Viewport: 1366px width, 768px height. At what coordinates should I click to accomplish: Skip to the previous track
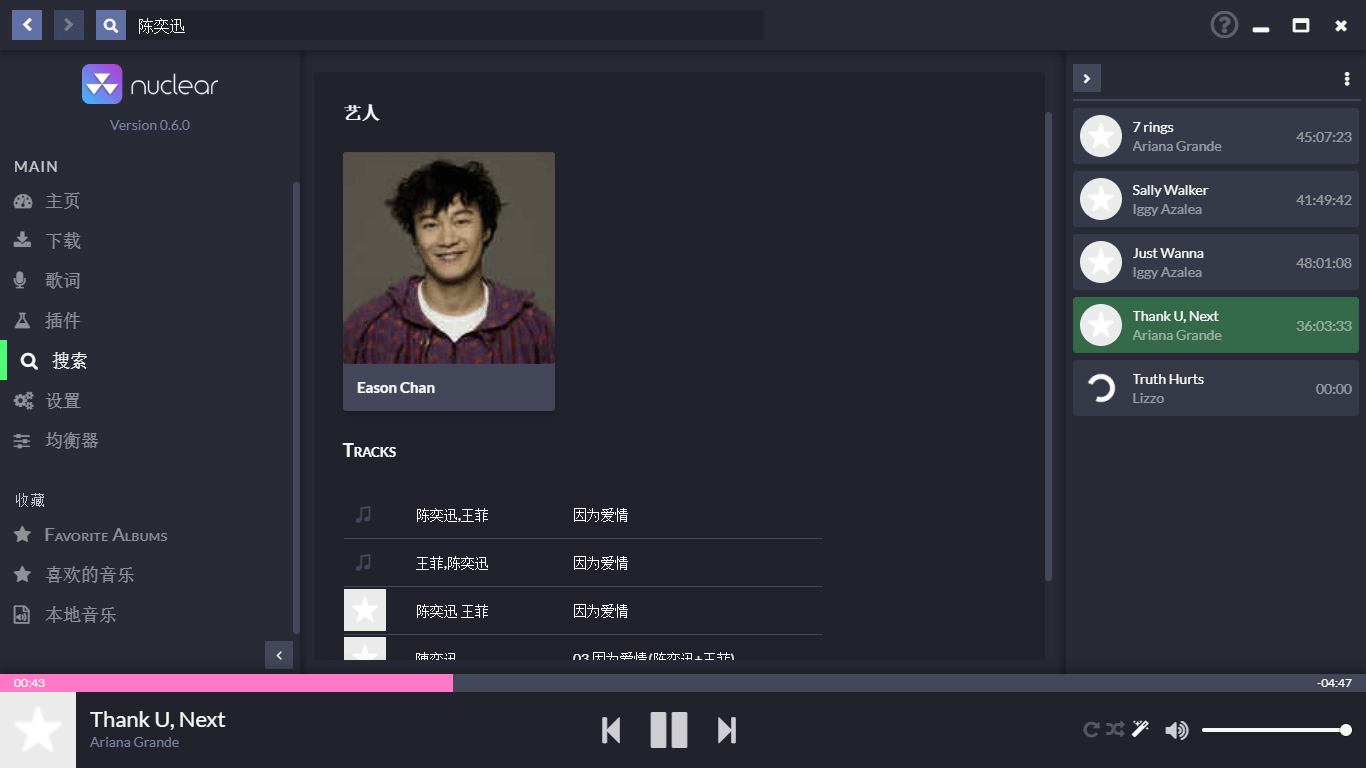point(611,730)
